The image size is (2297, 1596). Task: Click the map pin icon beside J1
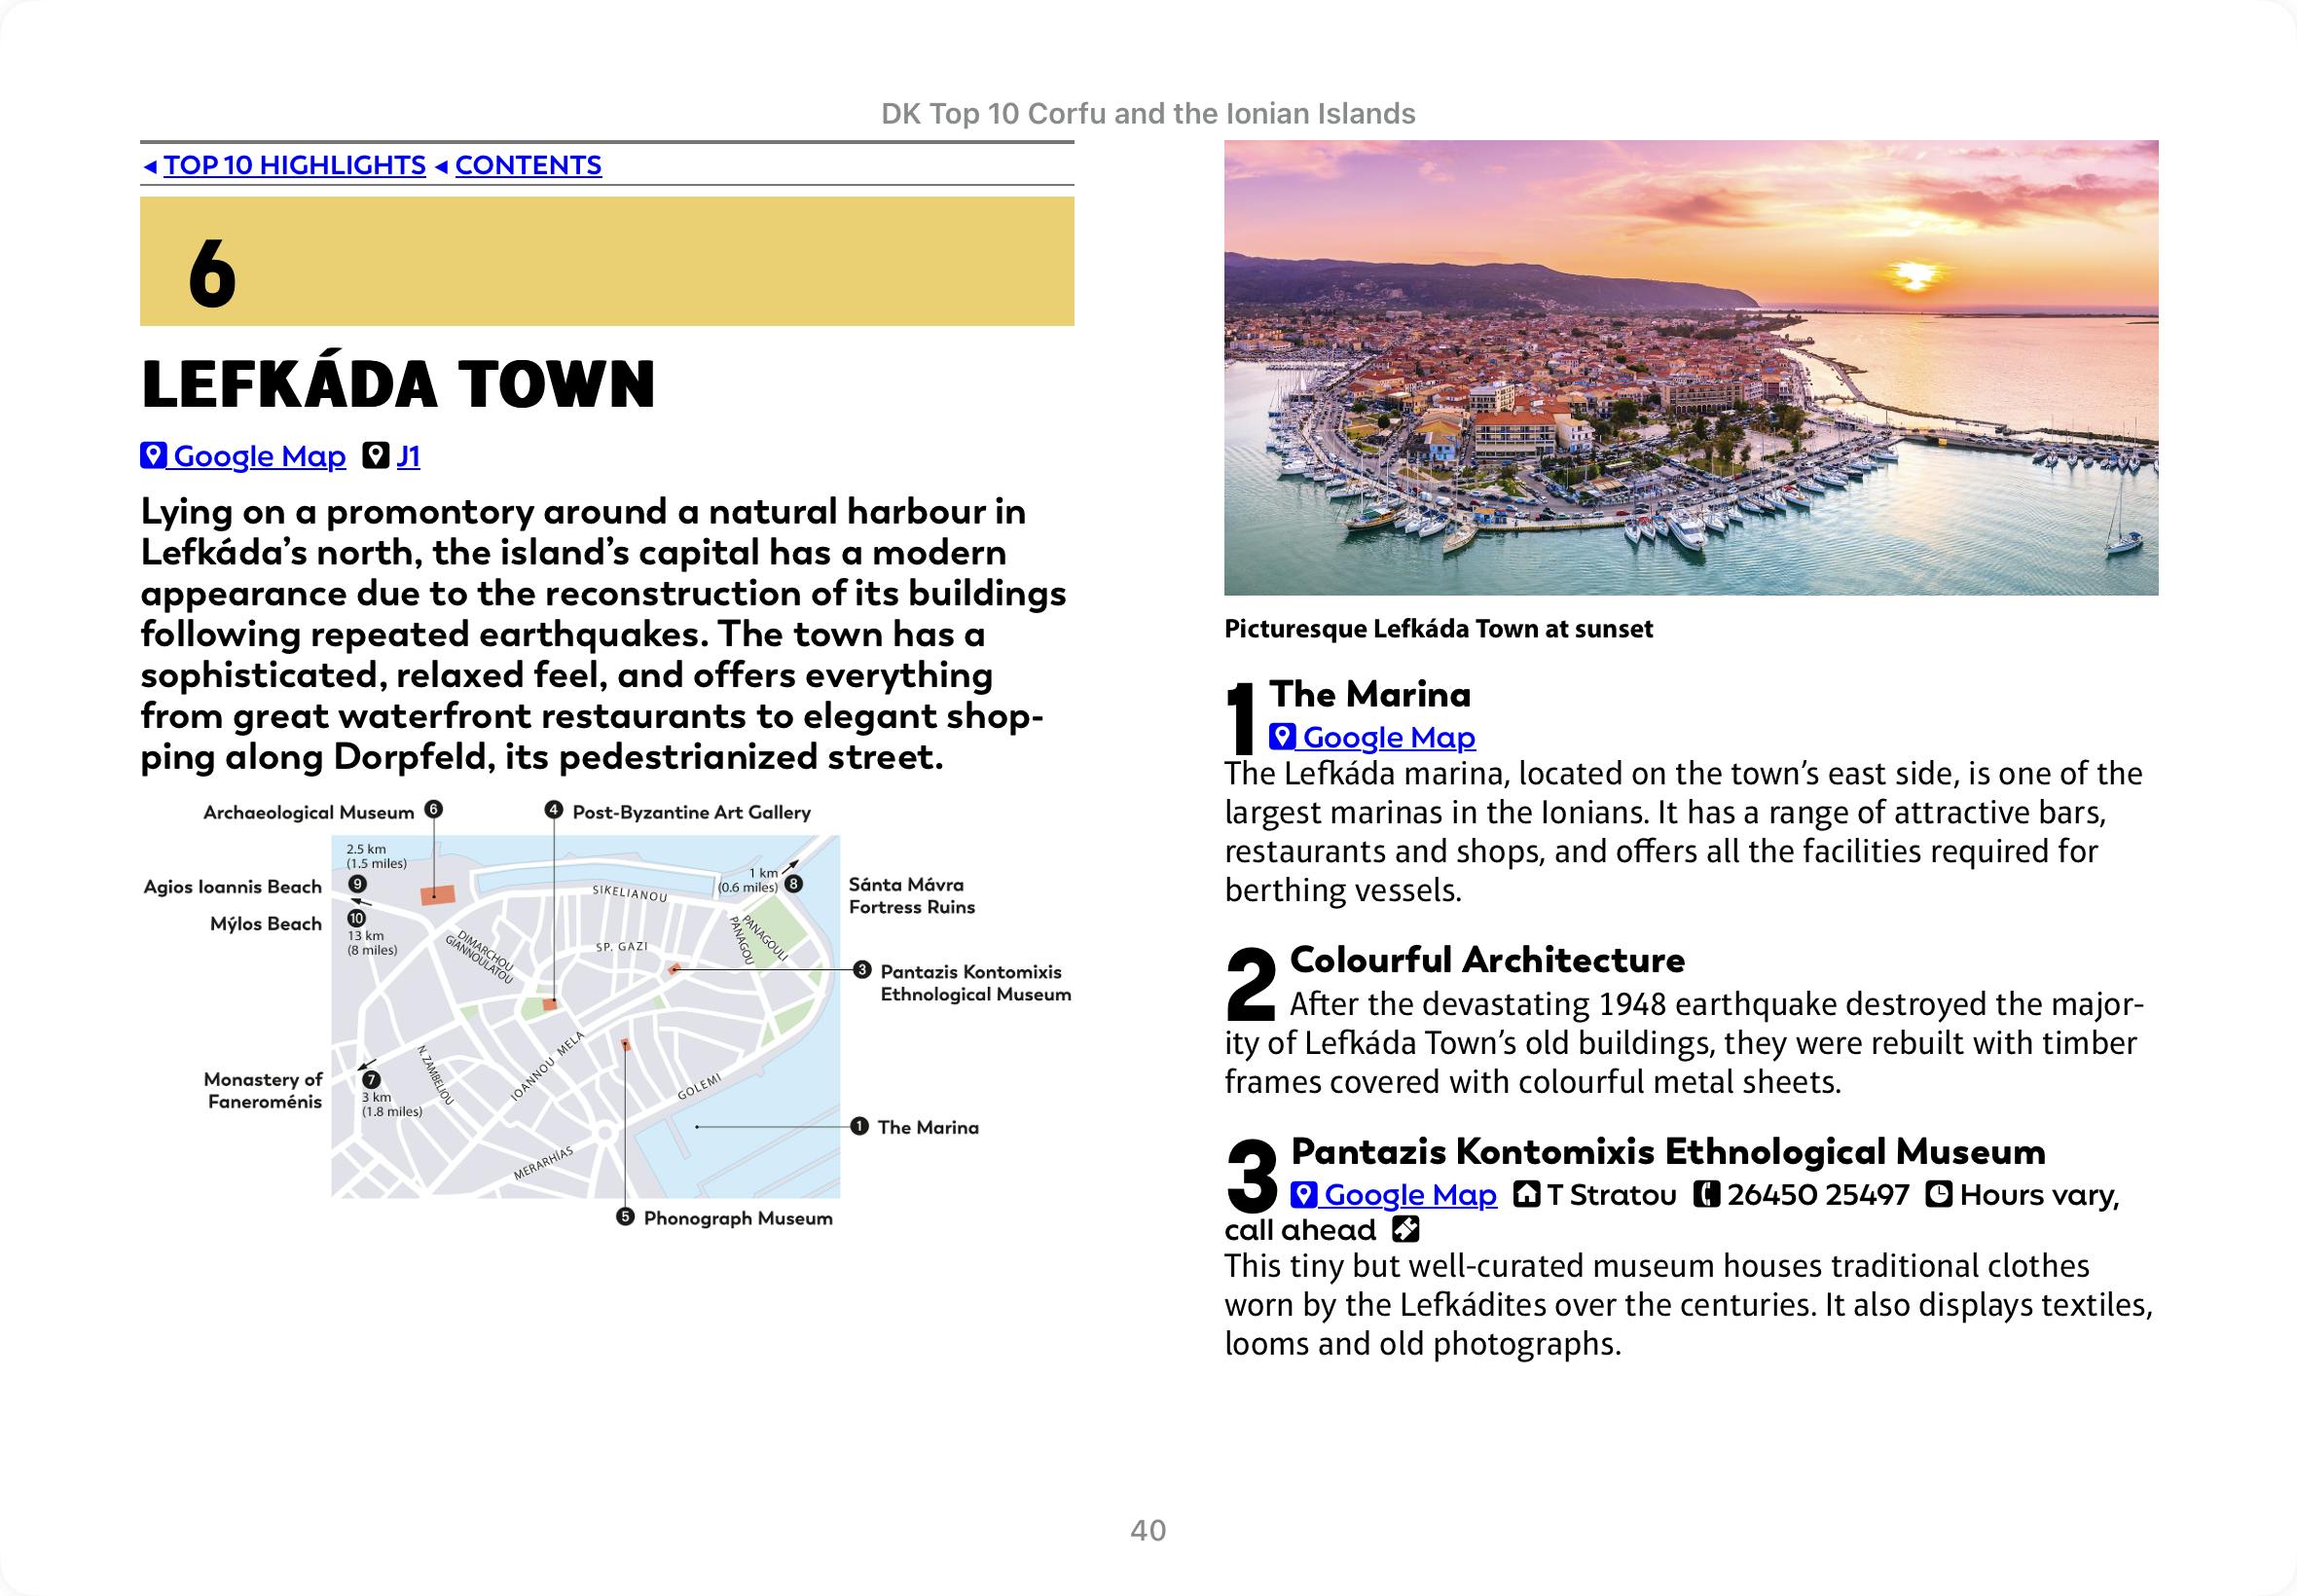click(375, 456)
